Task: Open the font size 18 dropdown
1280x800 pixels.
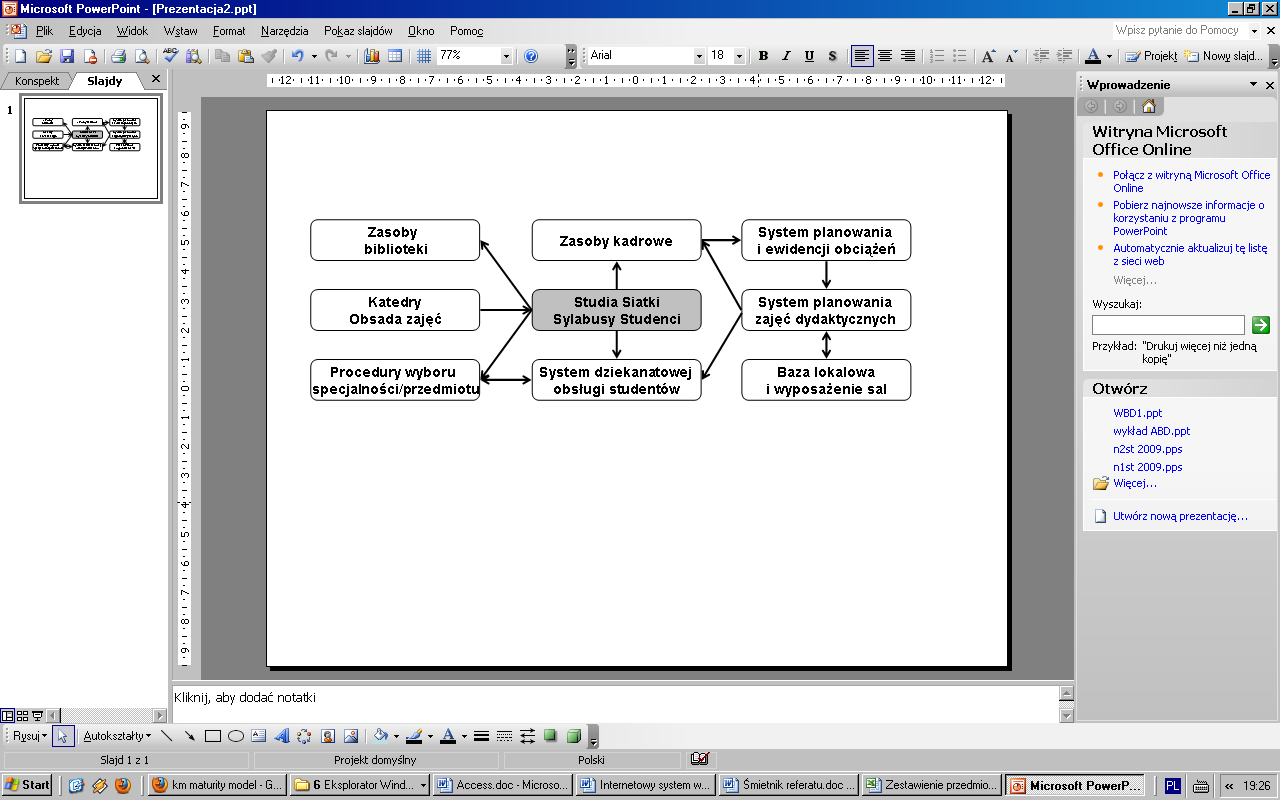Action: tap(739, 56)
